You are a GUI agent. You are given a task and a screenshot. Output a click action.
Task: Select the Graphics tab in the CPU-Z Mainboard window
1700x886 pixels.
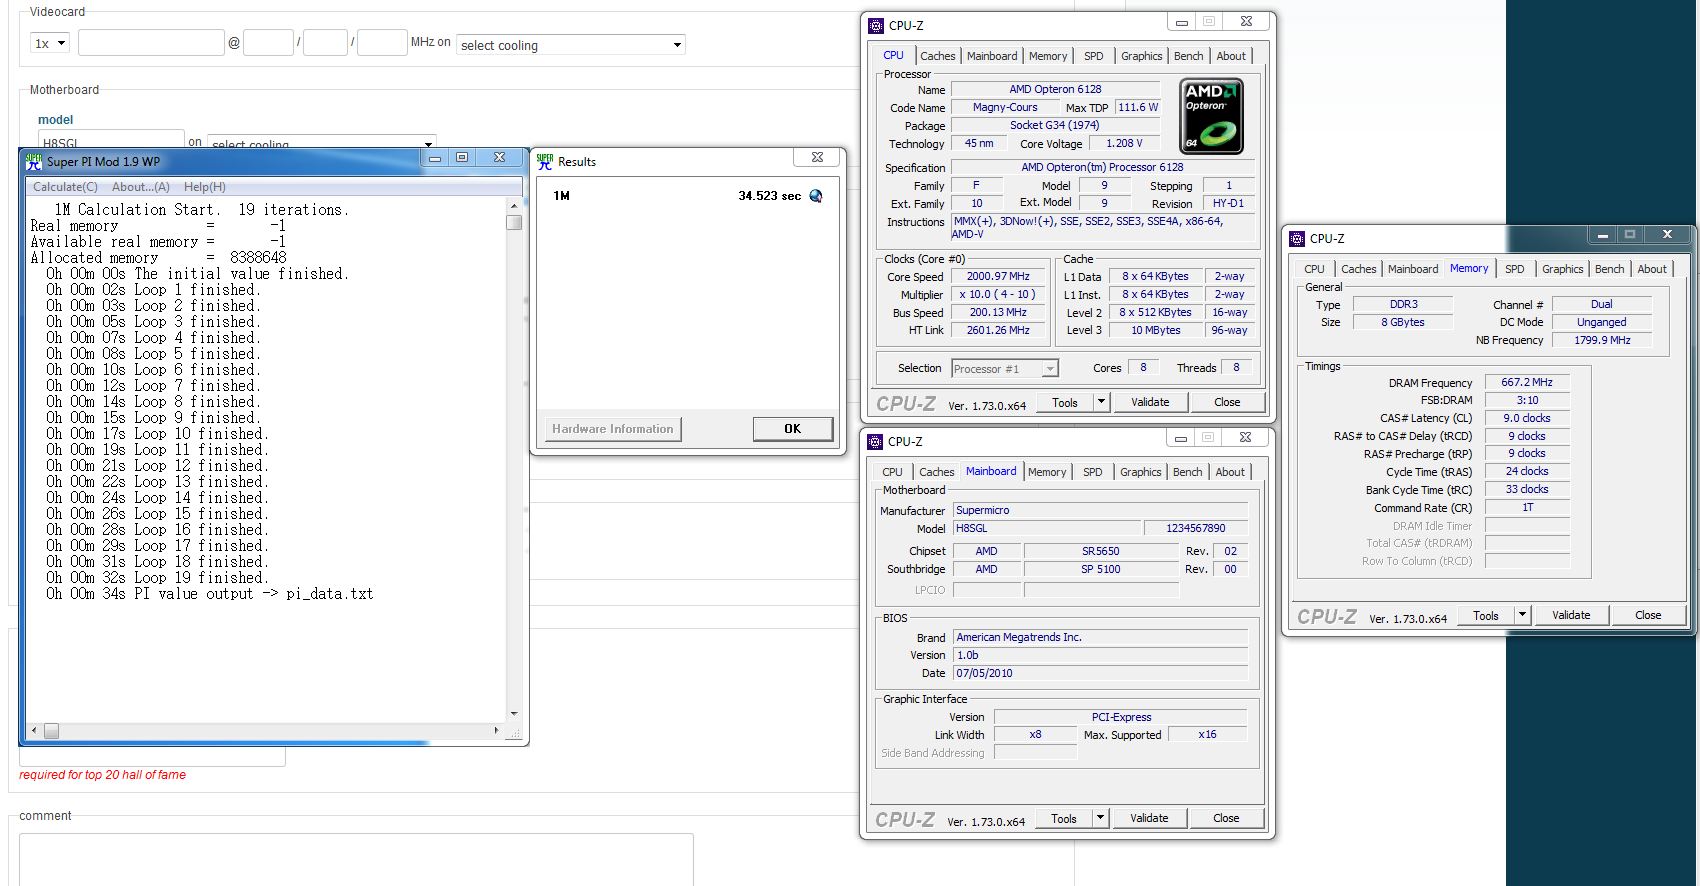tap(1140, 472)
